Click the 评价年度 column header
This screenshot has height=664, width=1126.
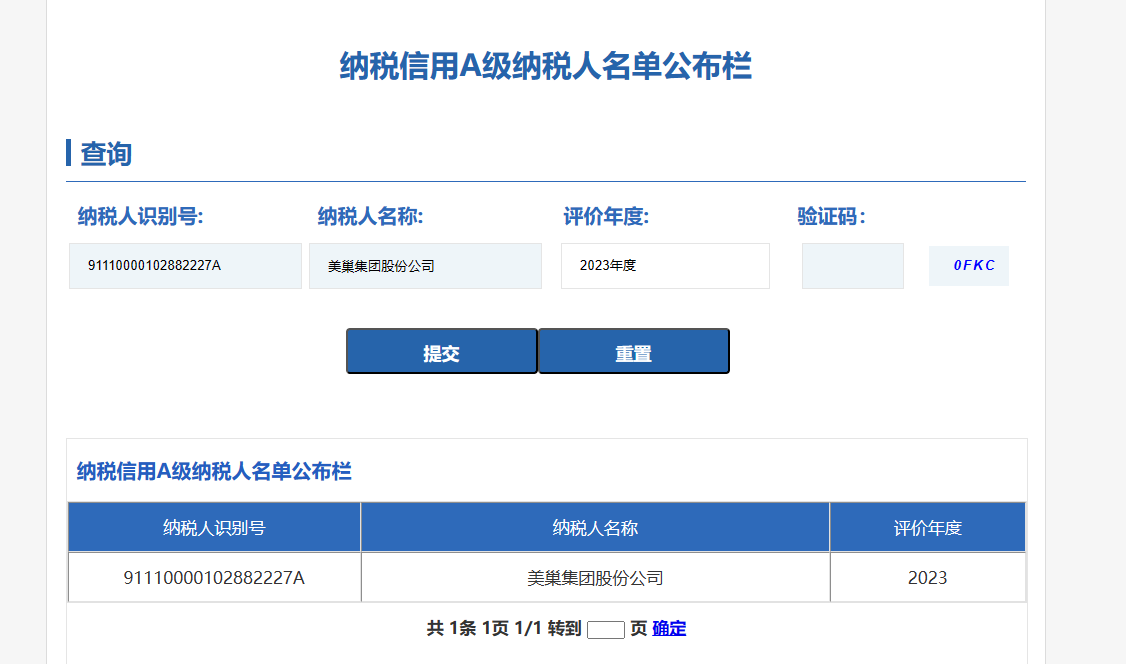(927, 525)
